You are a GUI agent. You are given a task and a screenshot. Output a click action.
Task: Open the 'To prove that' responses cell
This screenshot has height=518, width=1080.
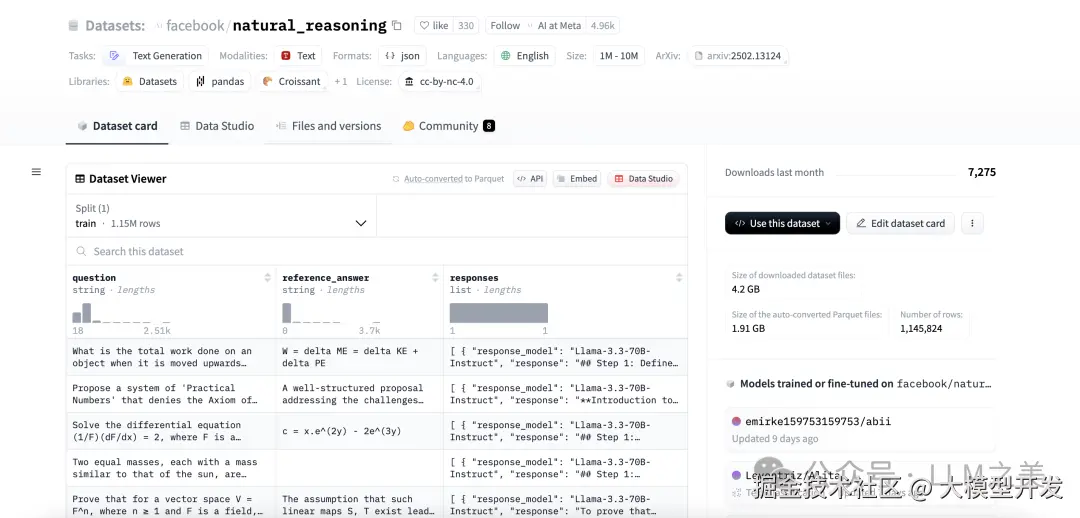pyautogui.click(x=565, y=504)
